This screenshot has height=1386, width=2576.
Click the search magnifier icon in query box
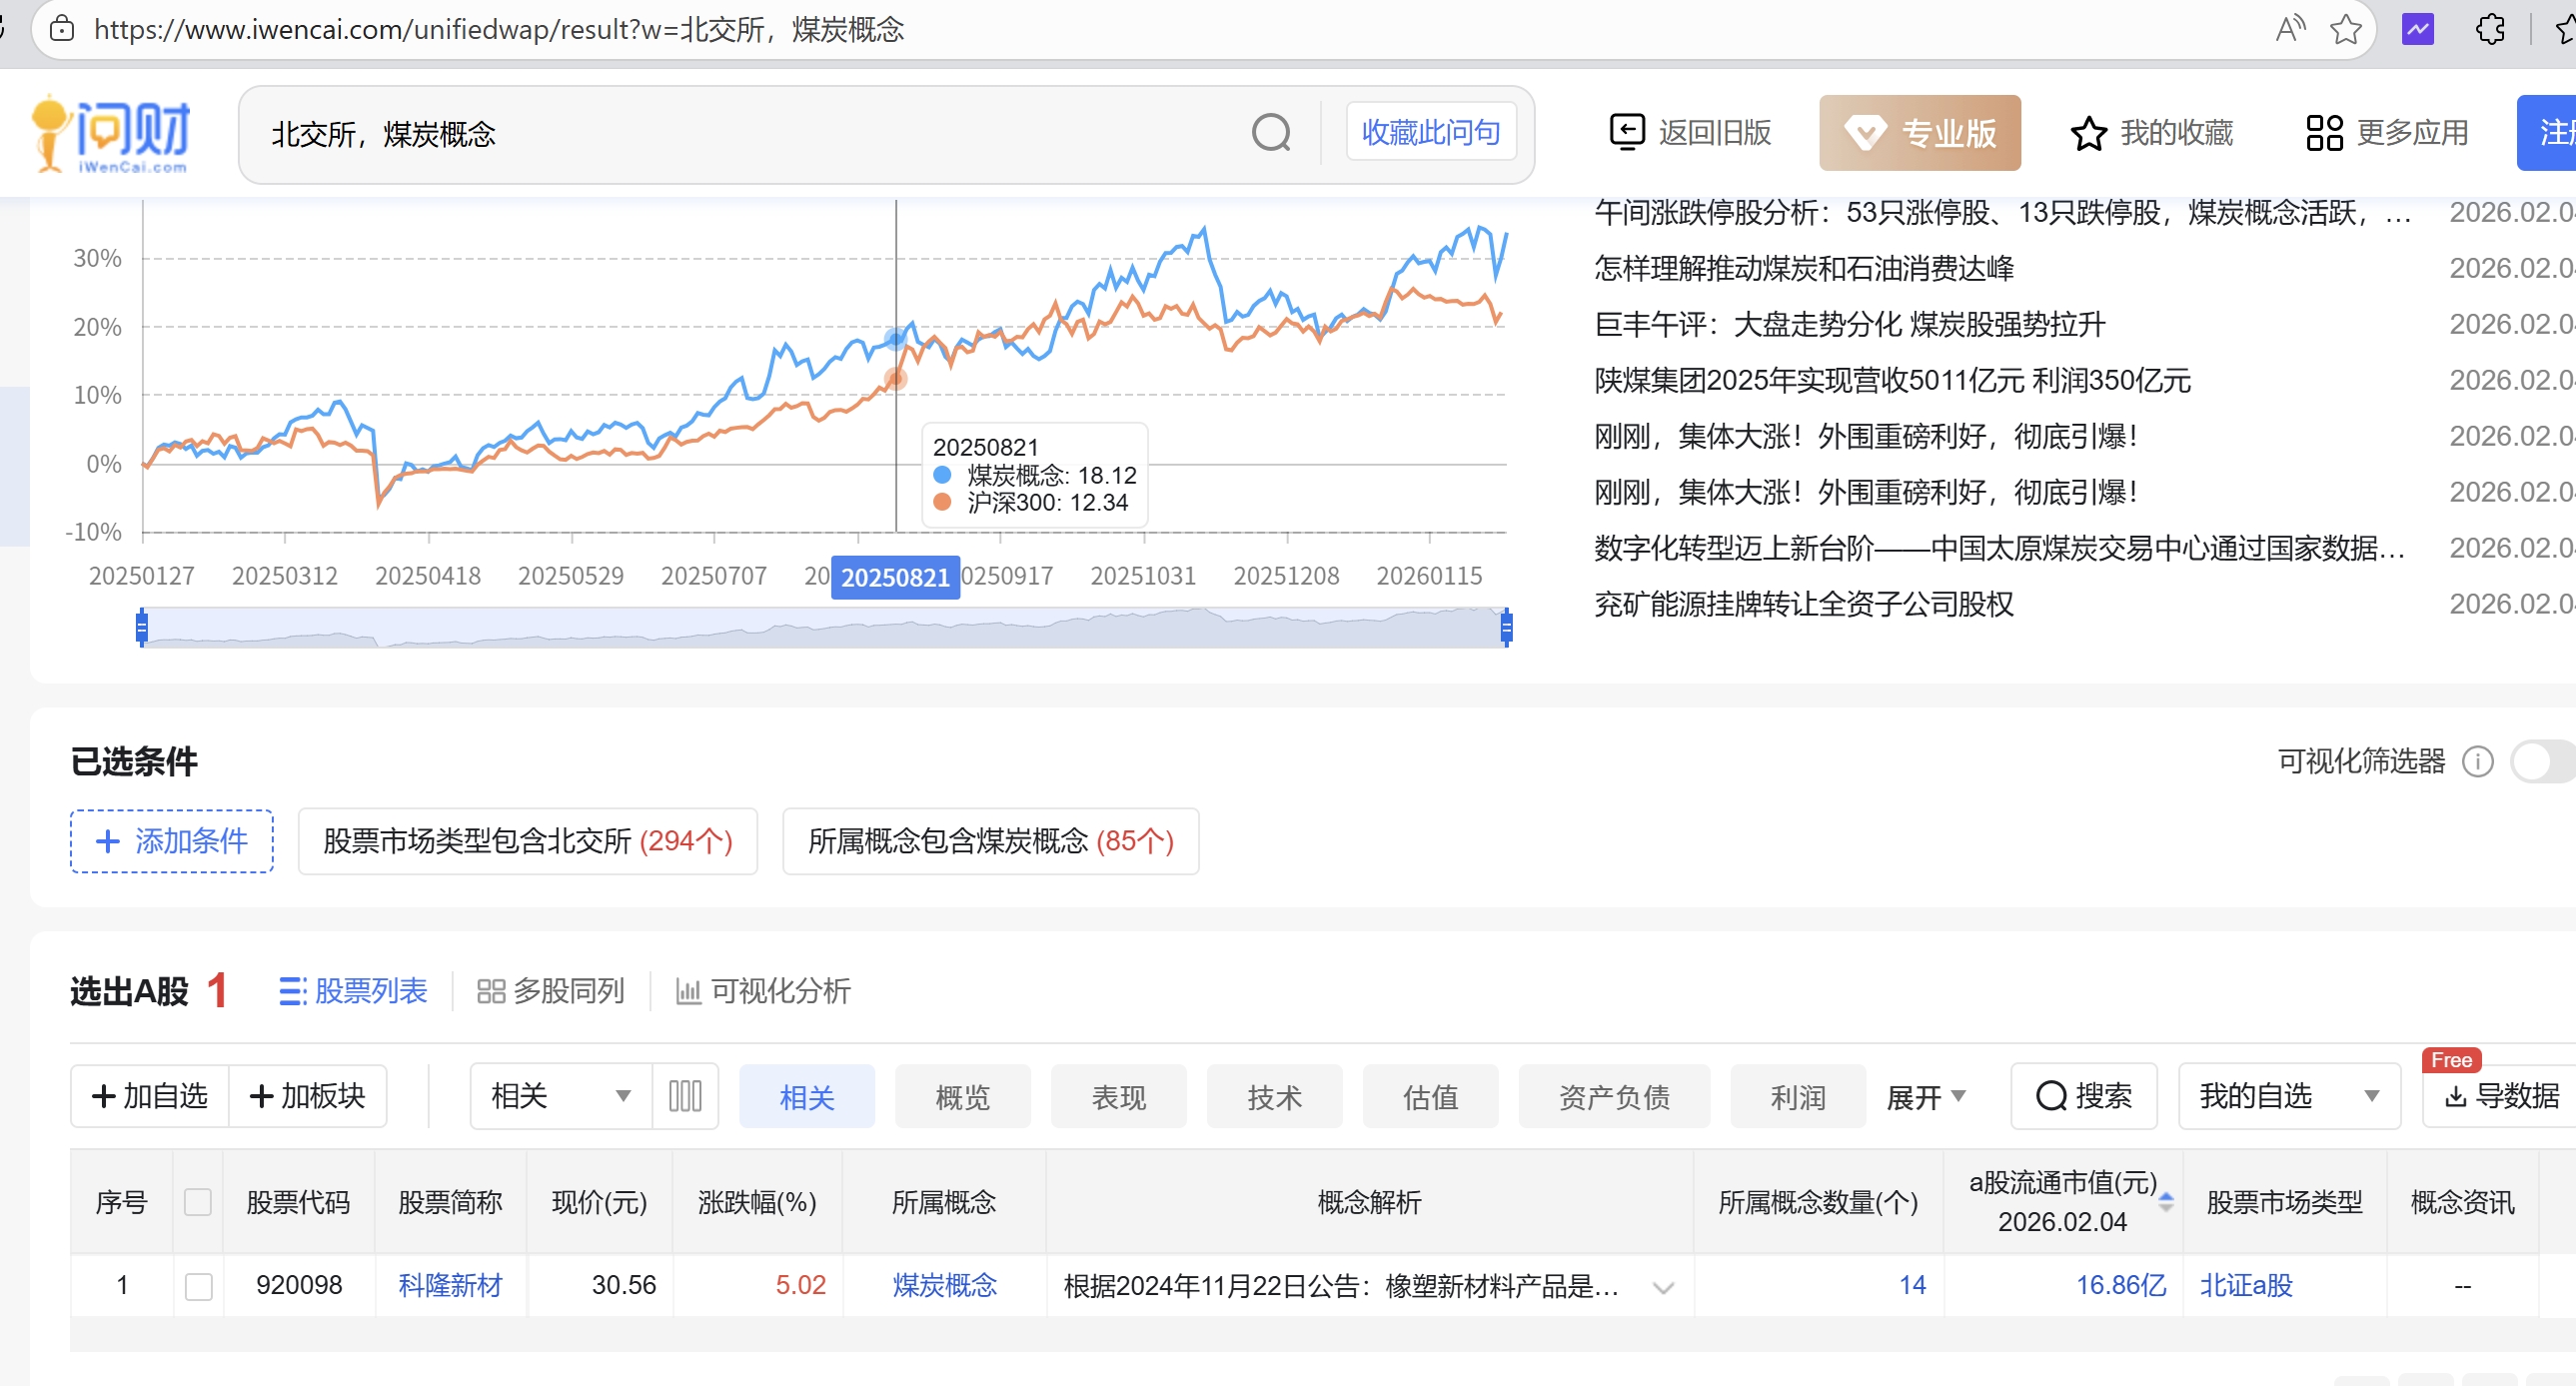pyautogui.click(x=1271, y=133)
